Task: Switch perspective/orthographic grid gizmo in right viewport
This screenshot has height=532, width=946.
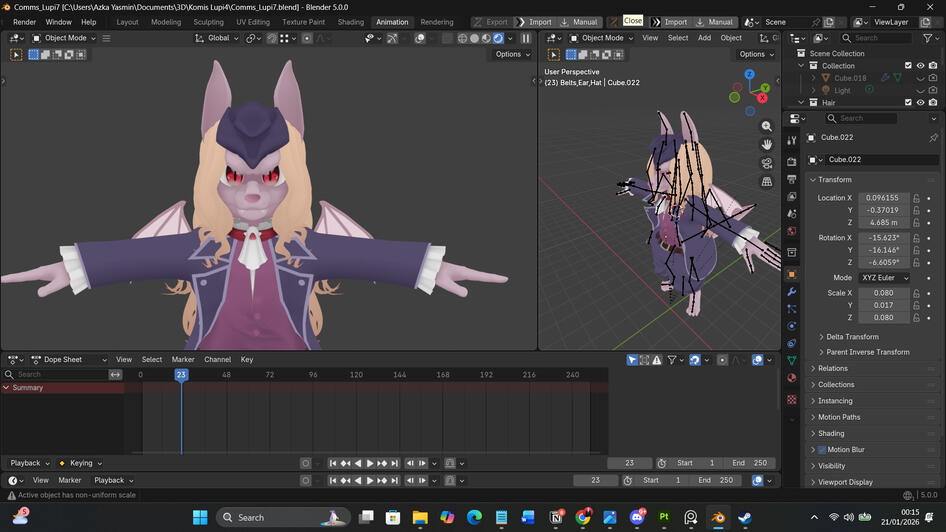Action: 766,182
